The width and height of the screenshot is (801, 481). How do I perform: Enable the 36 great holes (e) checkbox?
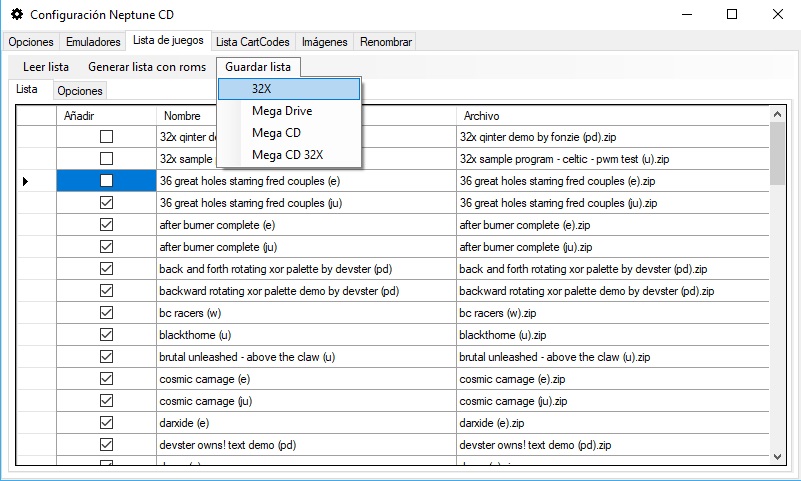(x=106, y=181)
